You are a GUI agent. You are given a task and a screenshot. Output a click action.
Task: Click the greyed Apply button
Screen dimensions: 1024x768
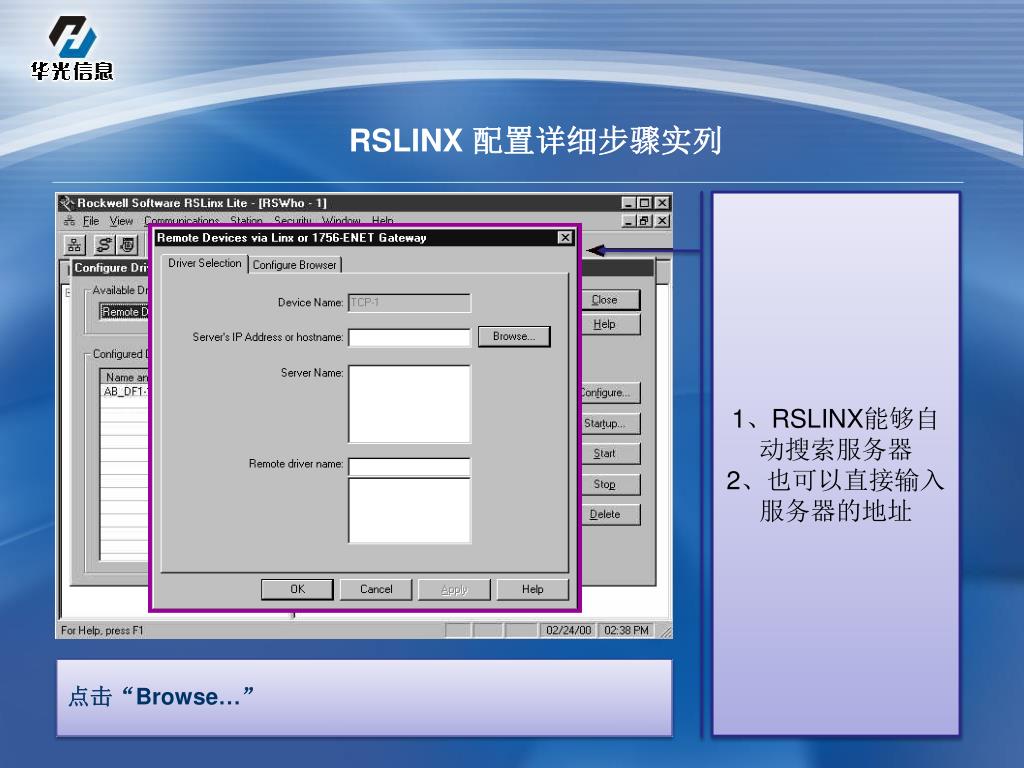(455, 589)
